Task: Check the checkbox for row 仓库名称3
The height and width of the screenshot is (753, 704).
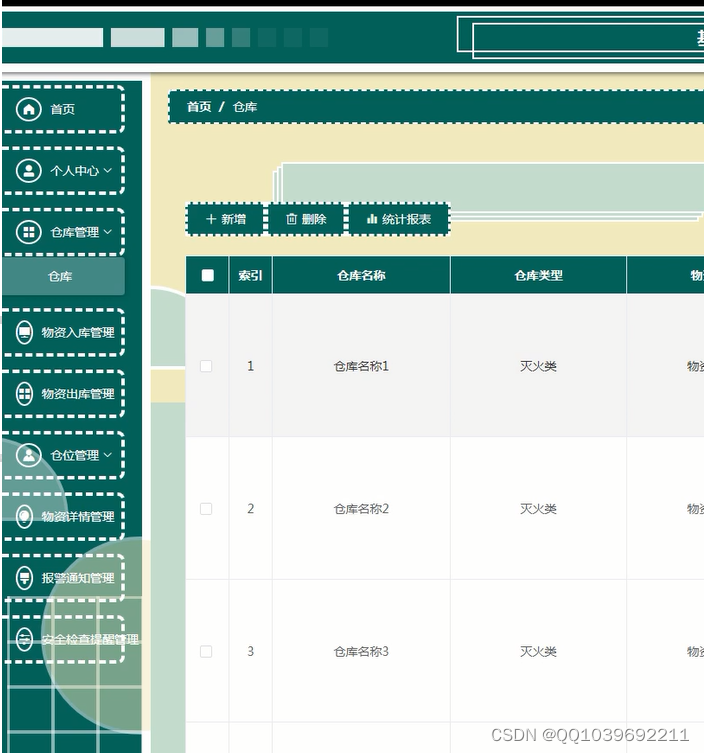Action: pyautogui.click(x=206, y=651)
